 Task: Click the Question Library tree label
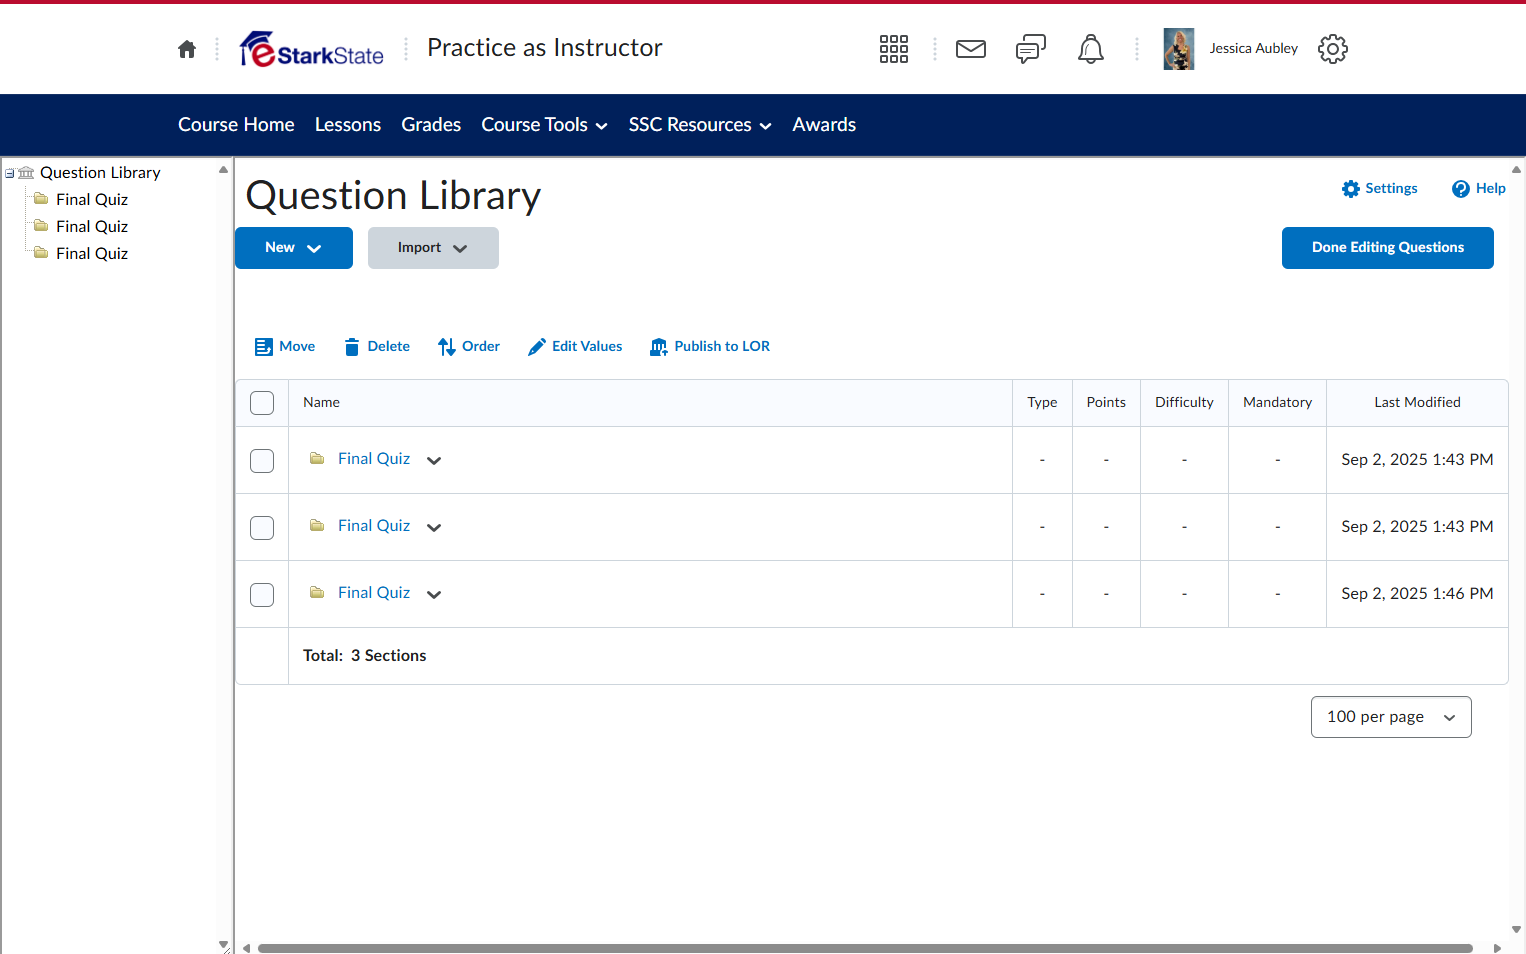point(100,173)
